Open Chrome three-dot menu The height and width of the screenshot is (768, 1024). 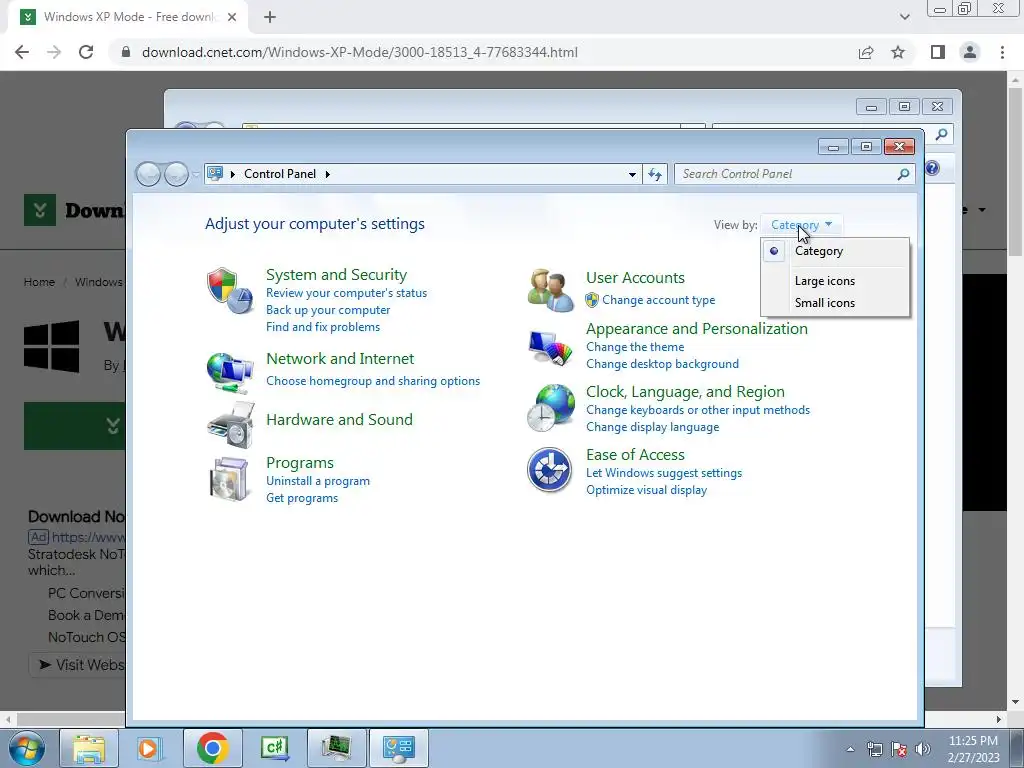point(1002,52)
